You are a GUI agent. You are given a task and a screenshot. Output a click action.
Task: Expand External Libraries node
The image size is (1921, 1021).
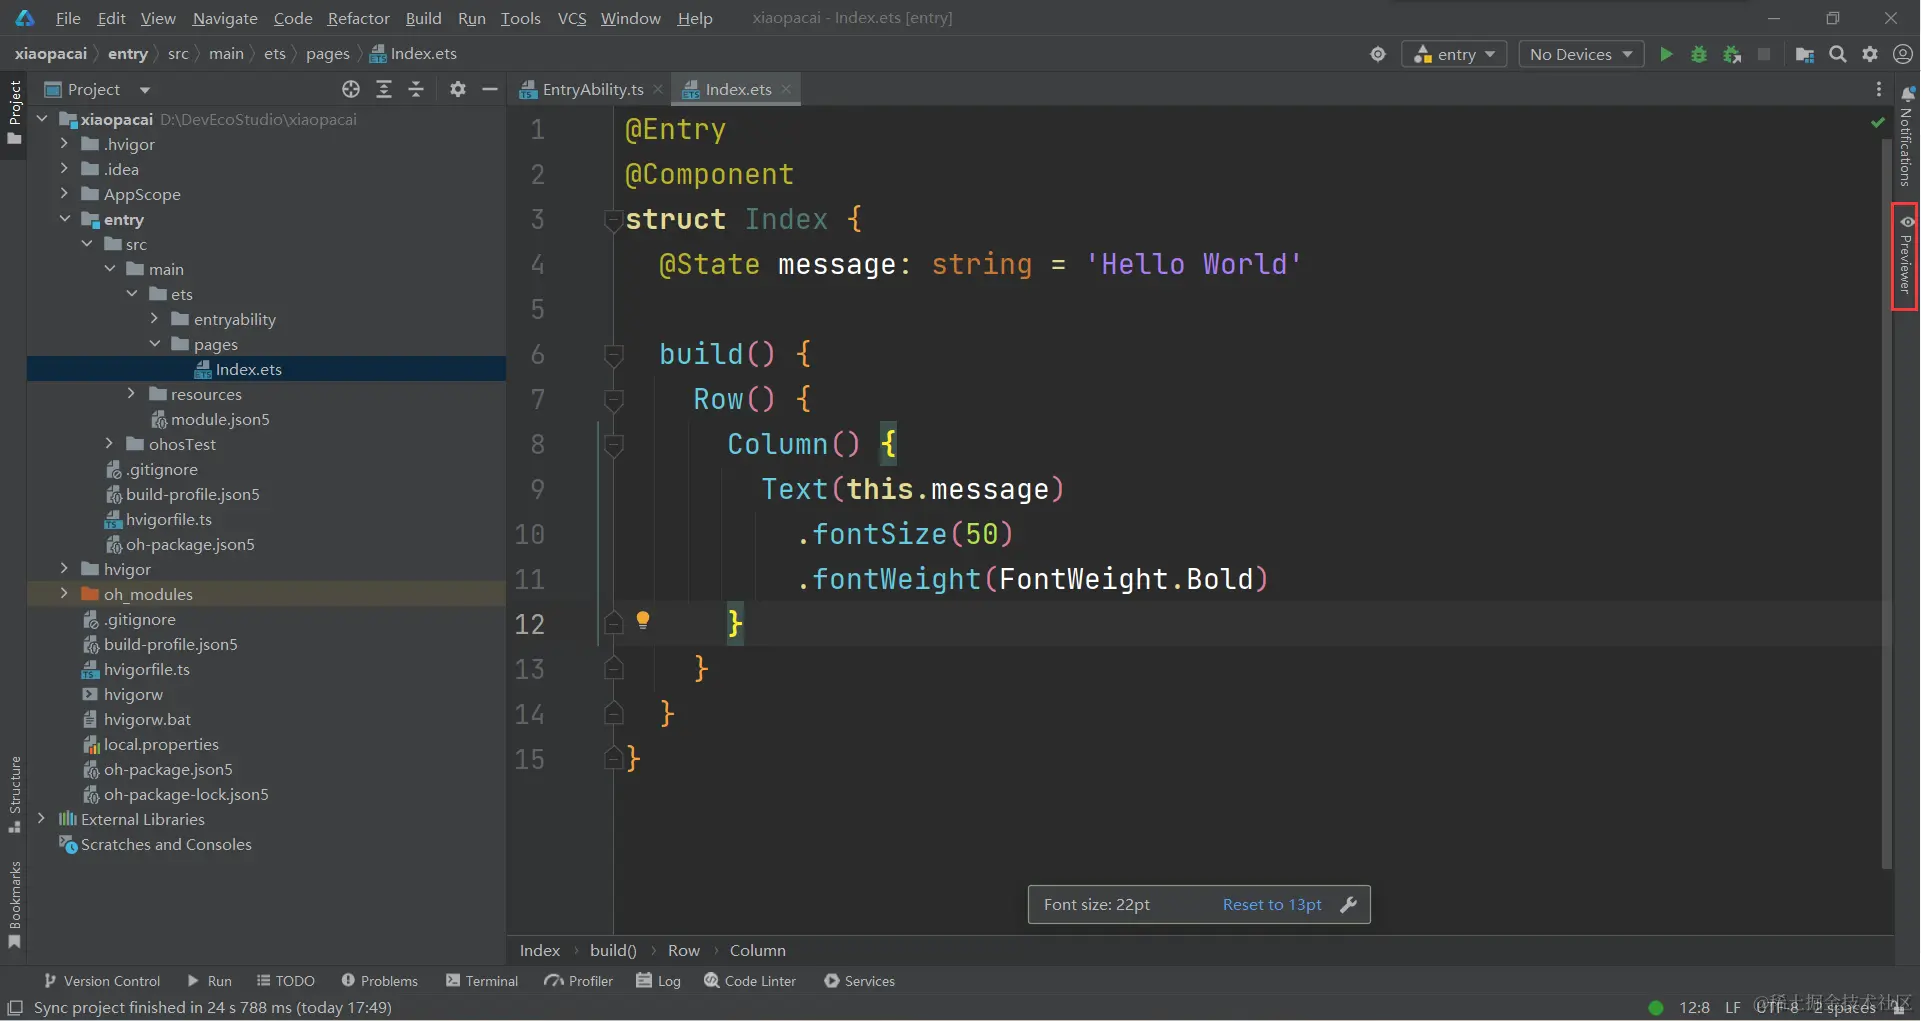(x=41, y=819)
